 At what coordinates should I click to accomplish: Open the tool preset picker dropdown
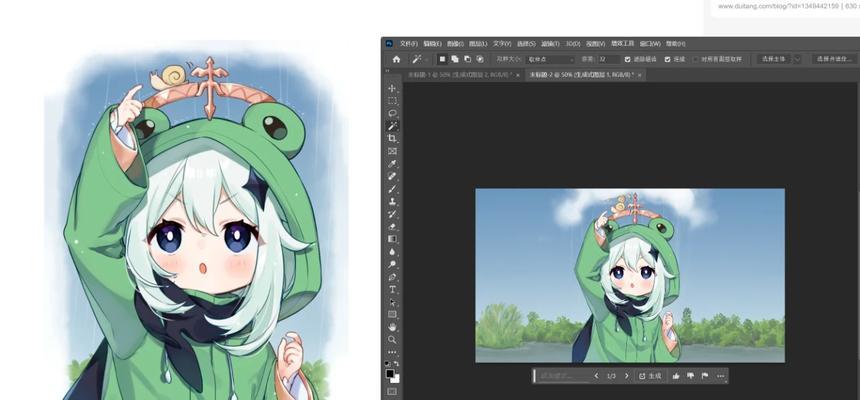click(427, 59)
